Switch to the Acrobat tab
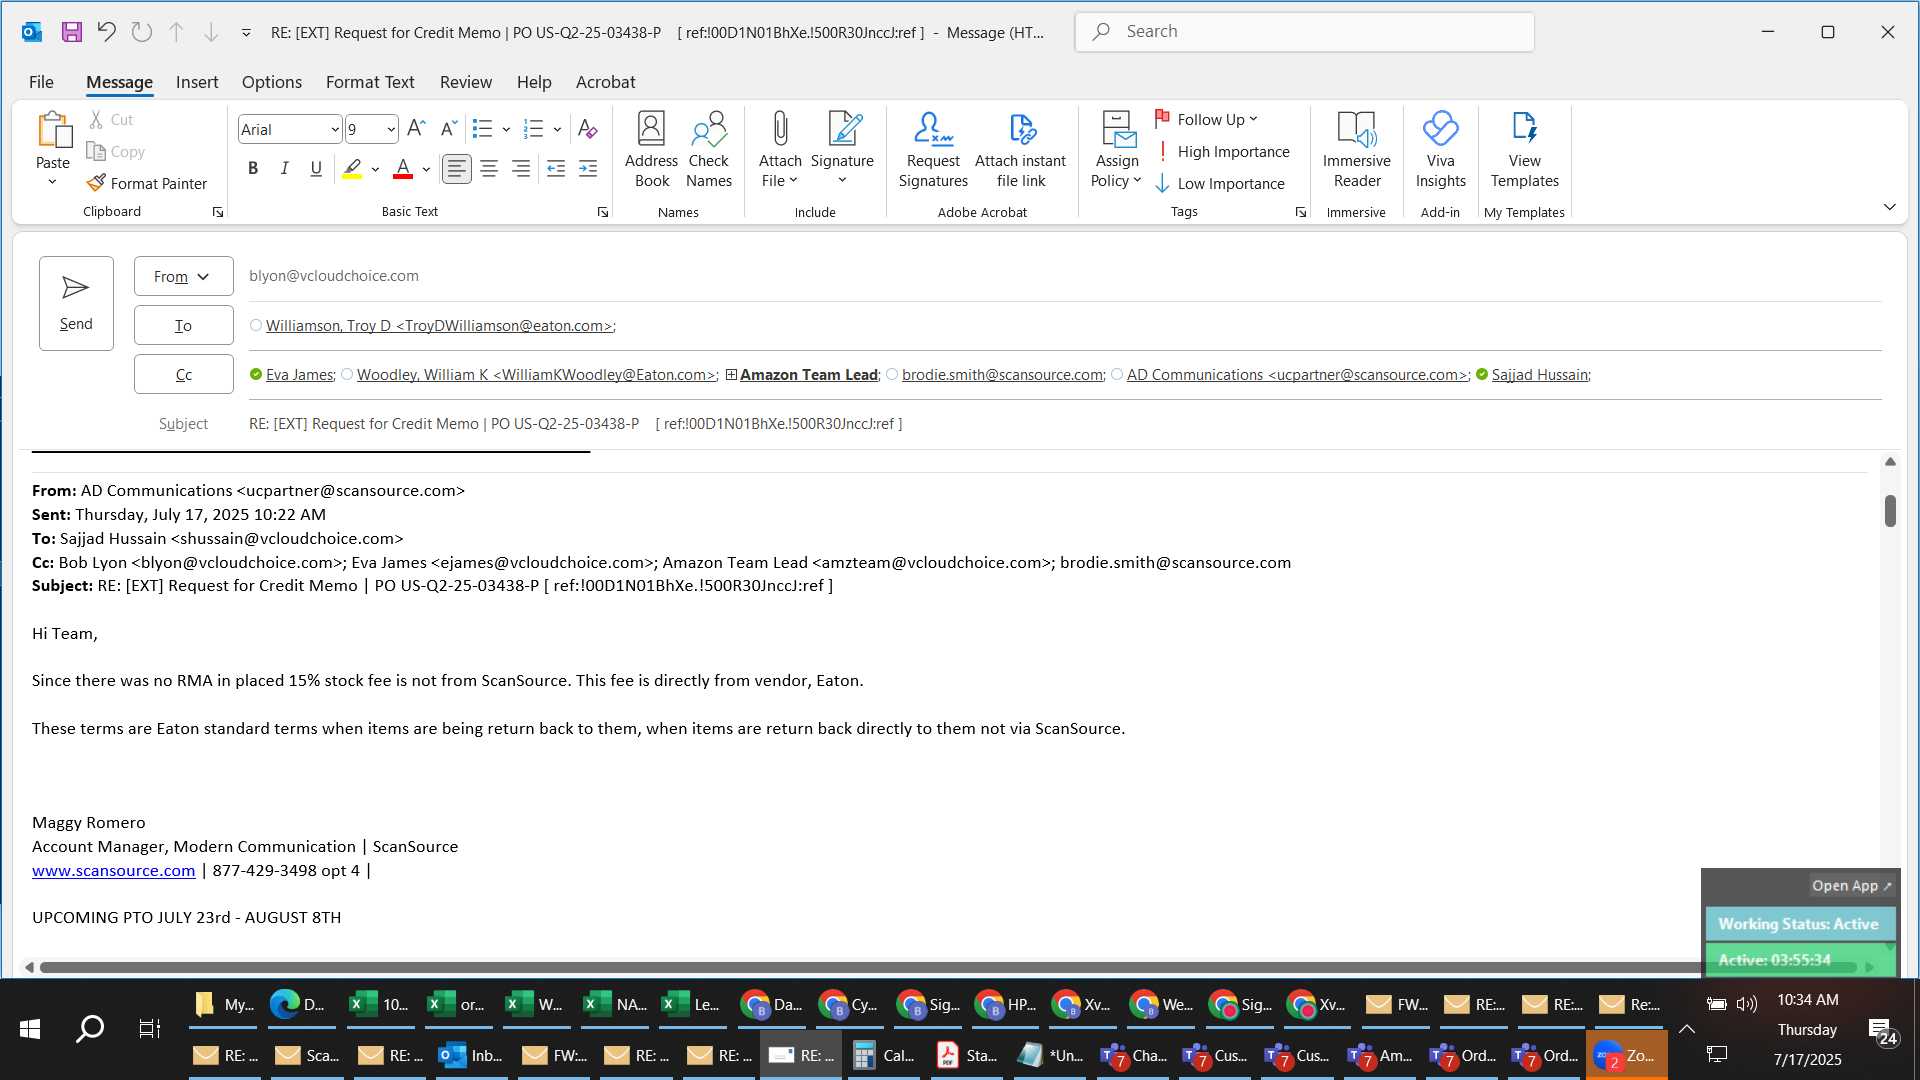Viewport: 1920px width, 1080px height. click(x=605, y=82)
